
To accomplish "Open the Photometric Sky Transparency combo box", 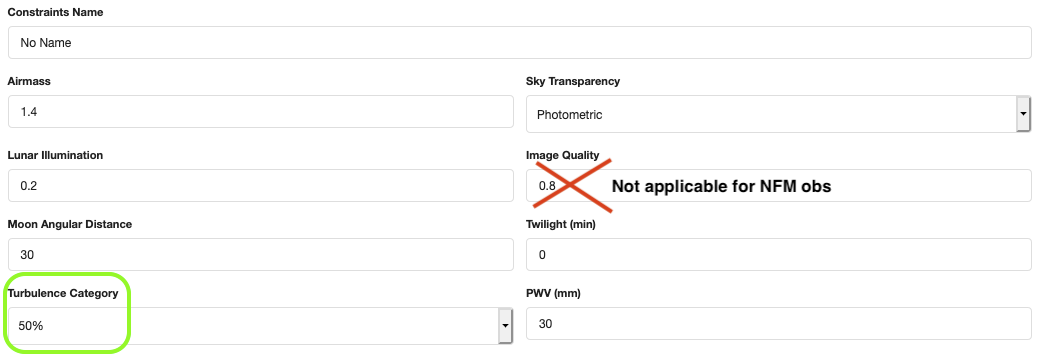I will (778, 114).
